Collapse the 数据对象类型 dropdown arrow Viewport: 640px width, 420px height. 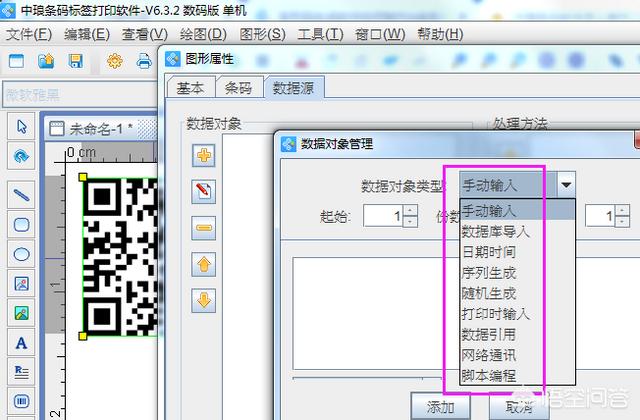tap(566, 185)
